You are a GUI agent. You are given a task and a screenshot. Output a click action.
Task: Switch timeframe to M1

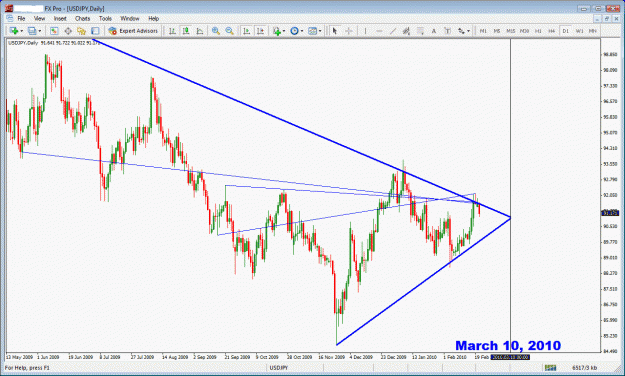tap(483, 31)
